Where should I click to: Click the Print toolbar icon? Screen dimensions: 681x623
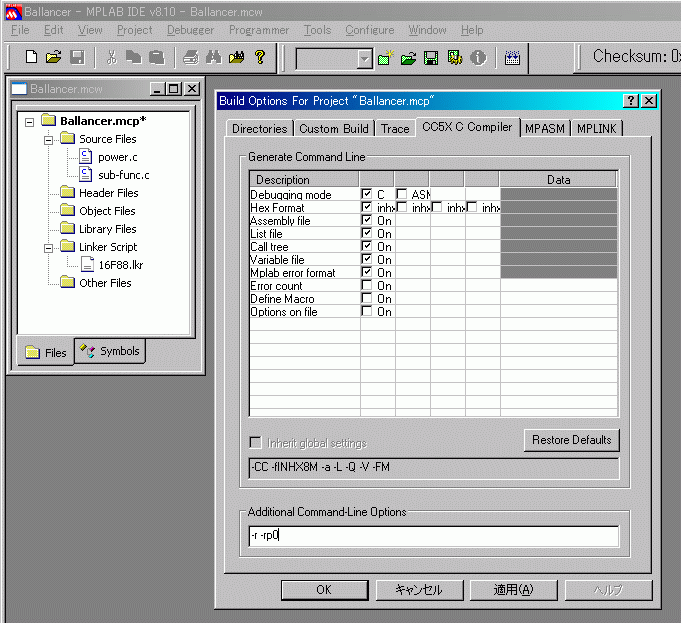(x=191, y=57)
